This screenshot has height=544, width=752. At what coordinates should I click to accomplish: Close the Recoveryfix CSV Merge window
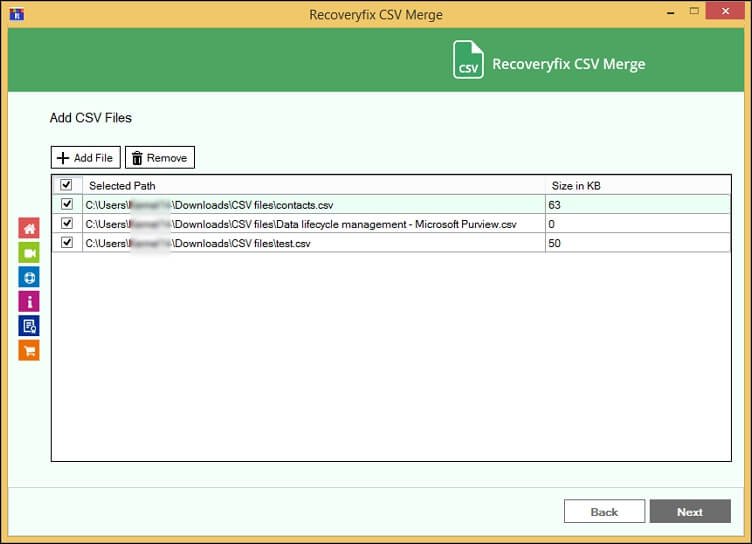tap(725, 11)
